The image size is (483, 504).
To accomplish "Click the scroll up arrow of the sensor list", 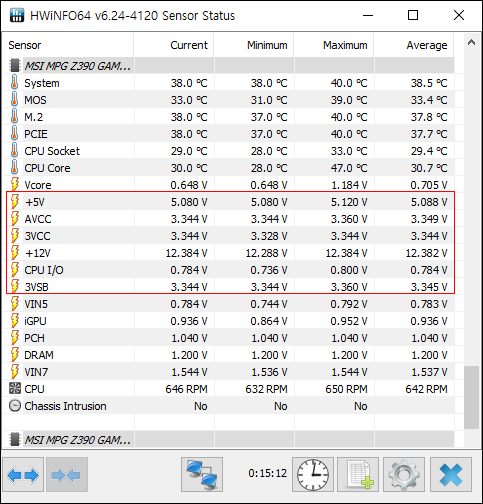I will (471, 42).
